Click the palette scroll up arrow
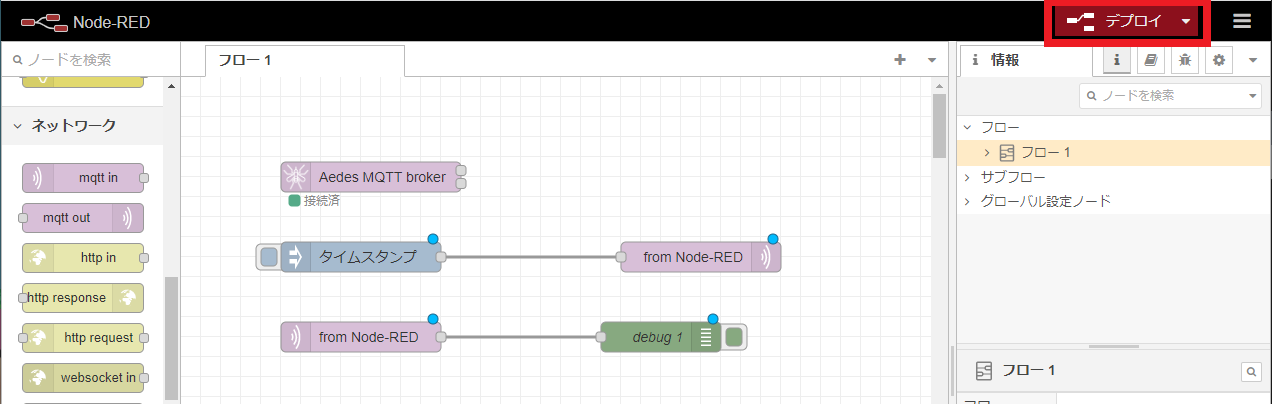 (171, 87)
